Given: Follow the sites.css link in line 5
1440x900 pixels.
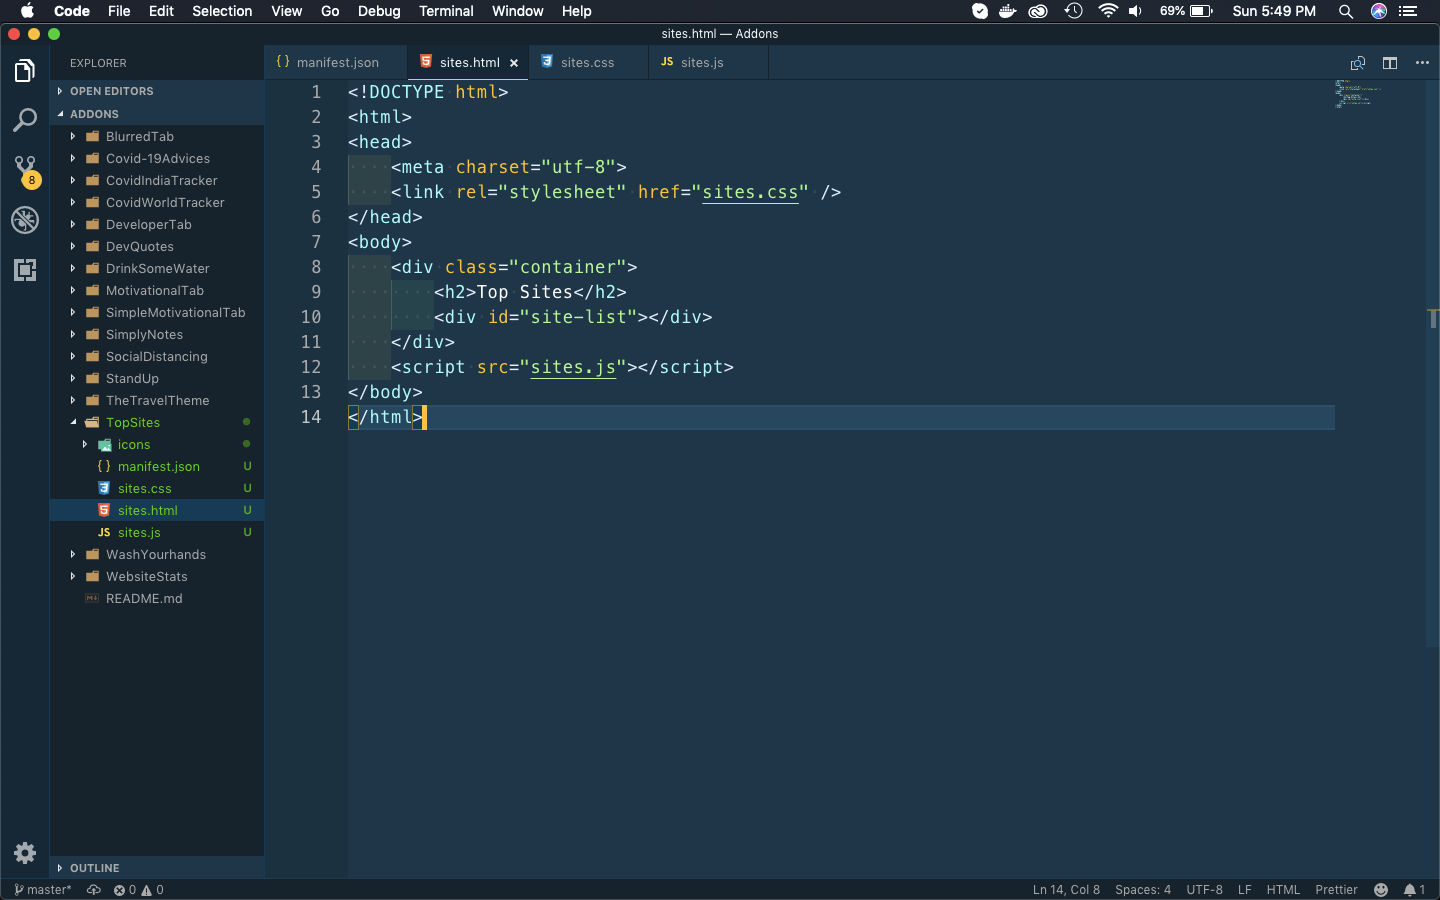Looking at the screenshot, I should coord(750,192).
